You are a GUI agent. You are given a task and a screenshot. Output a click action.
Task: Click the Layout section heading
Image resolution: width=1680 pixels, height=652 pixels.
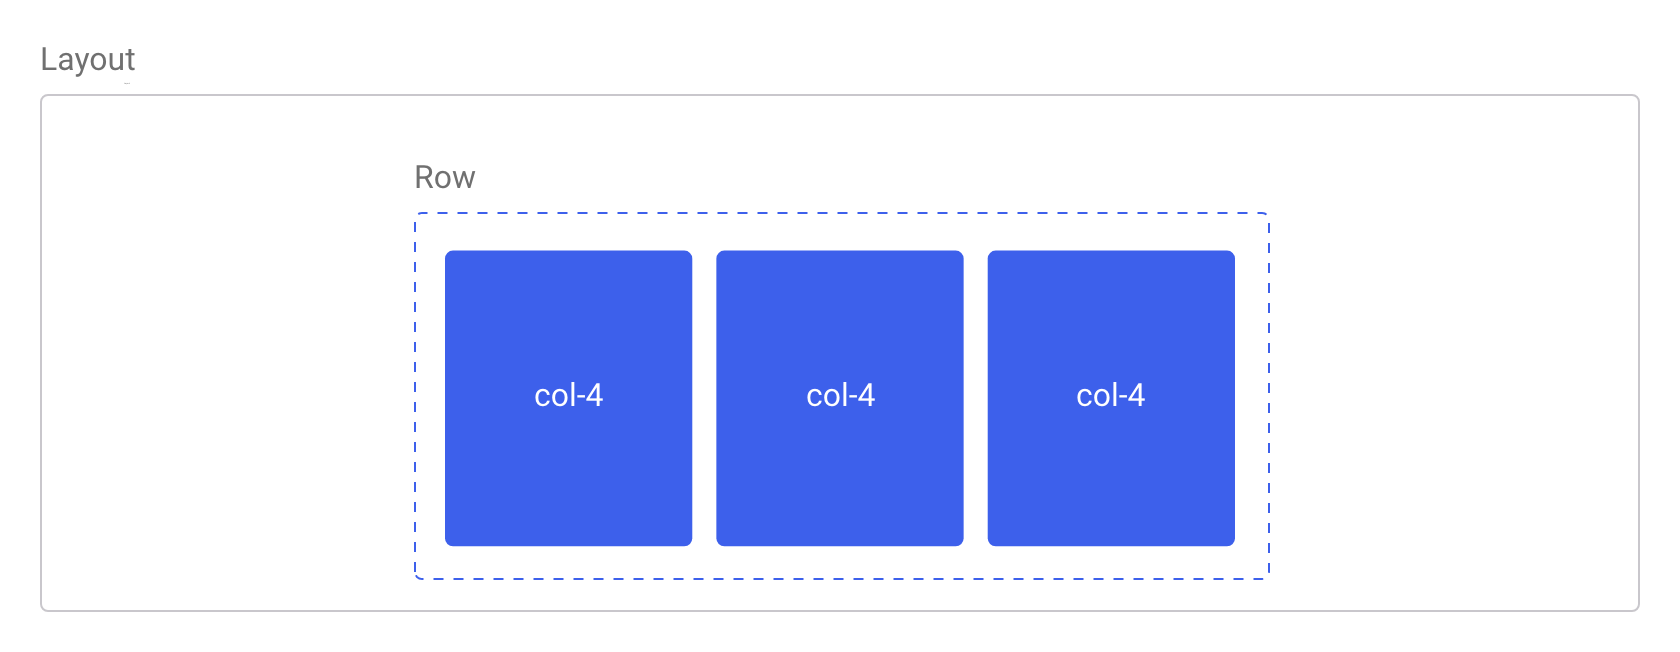click(88, 60)
